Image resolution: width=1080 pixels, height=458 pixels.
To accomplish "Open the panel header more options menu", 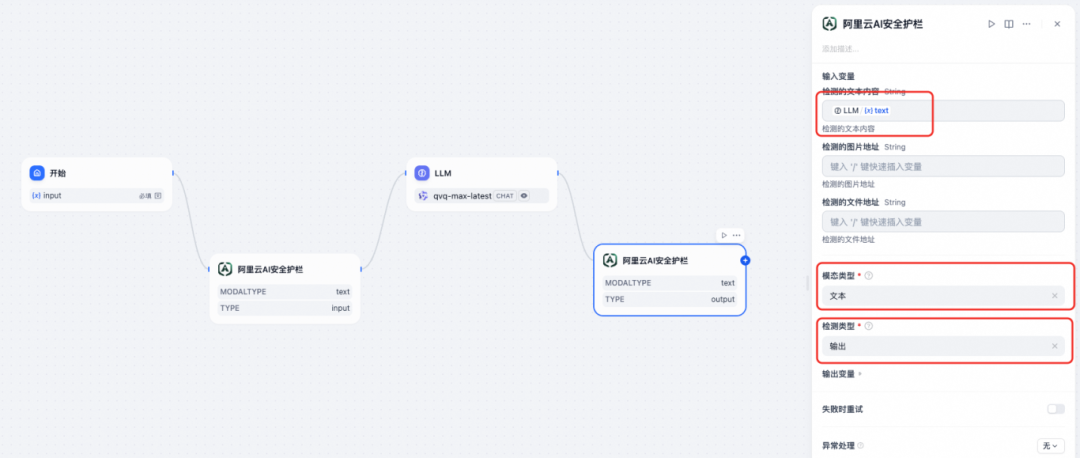I will [x=1026, y=24].
